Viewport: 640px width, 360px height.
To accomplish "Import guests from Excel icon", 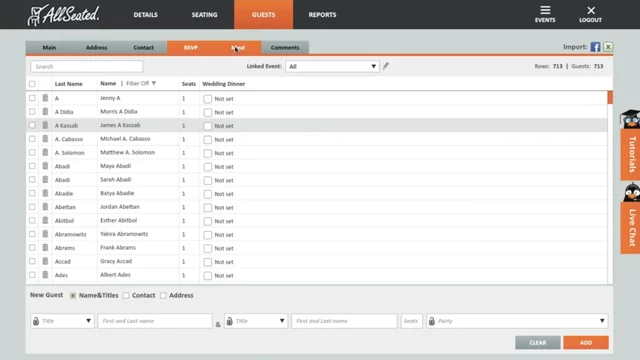I will tap(608, 47).
